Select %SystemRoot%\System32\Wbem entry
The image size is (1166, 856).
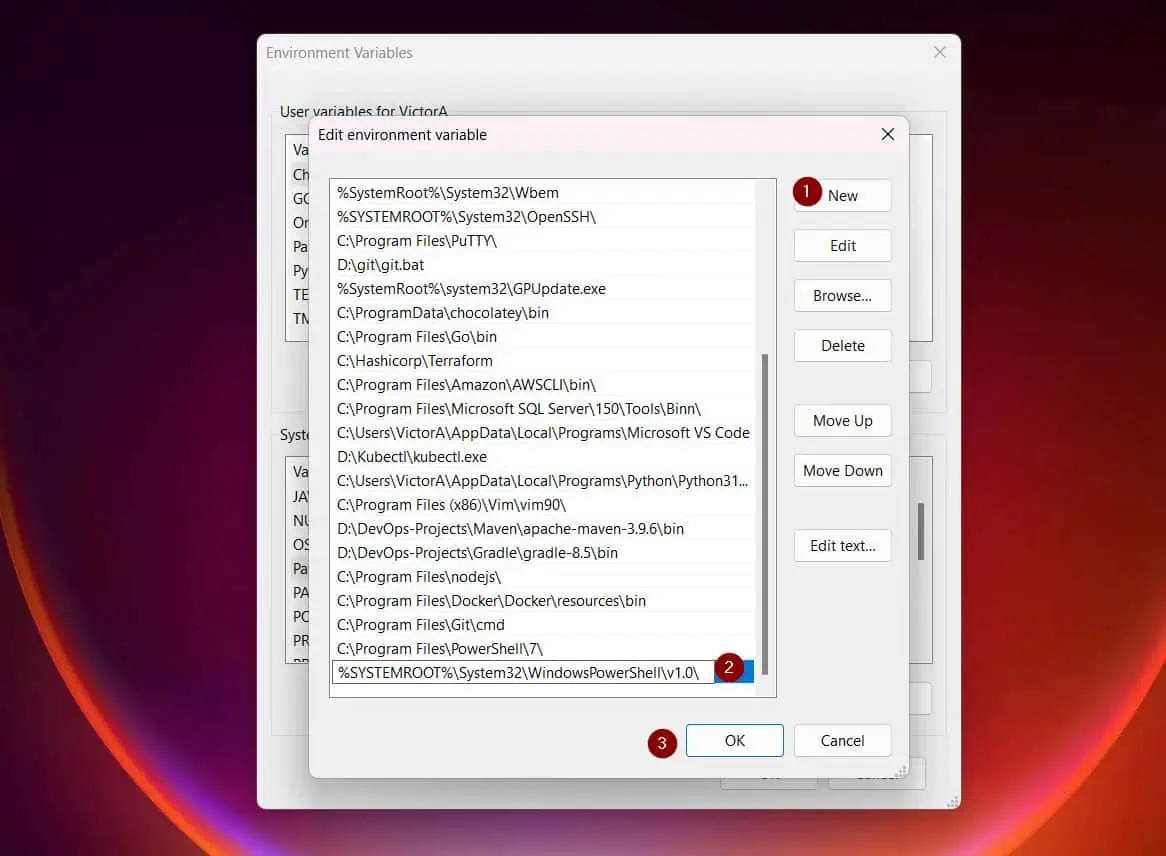[543, 193]
